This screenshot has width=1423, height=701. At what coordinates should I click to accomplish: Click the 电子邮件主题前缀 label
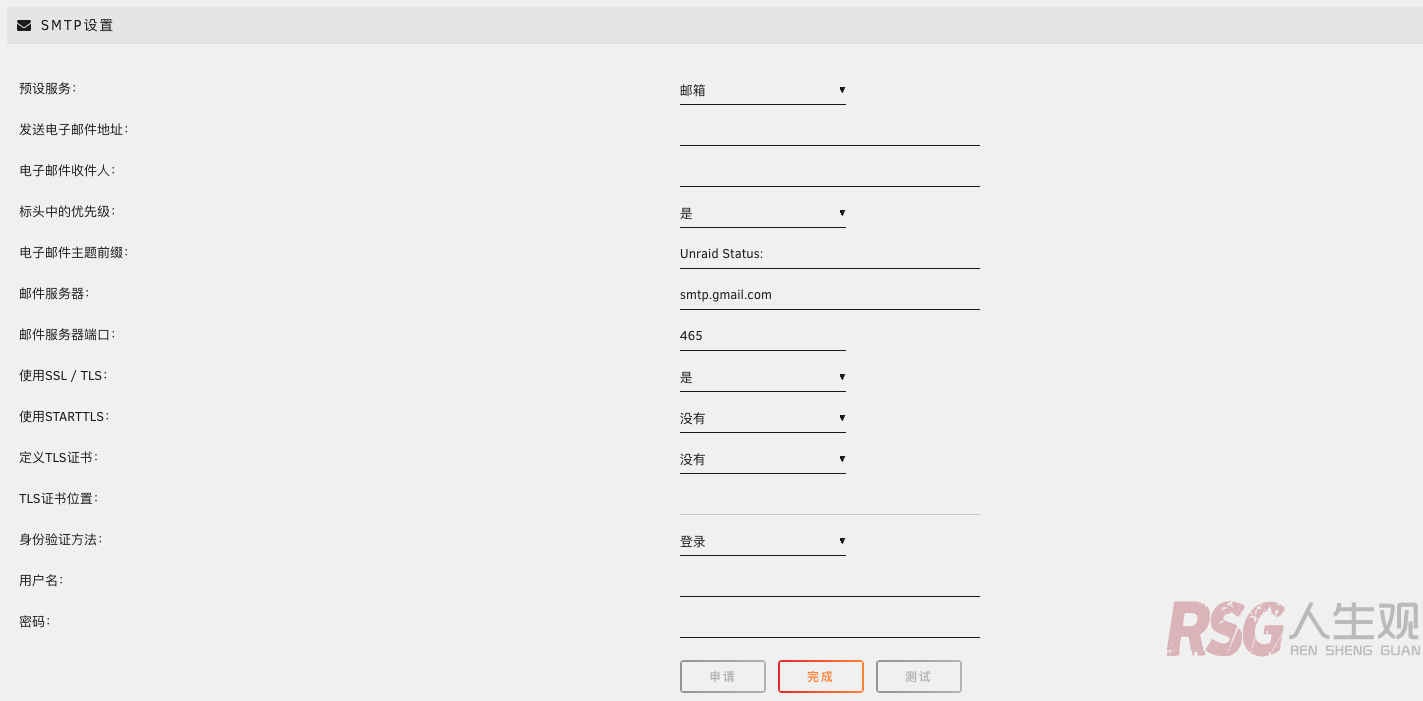tap(73, 252)
